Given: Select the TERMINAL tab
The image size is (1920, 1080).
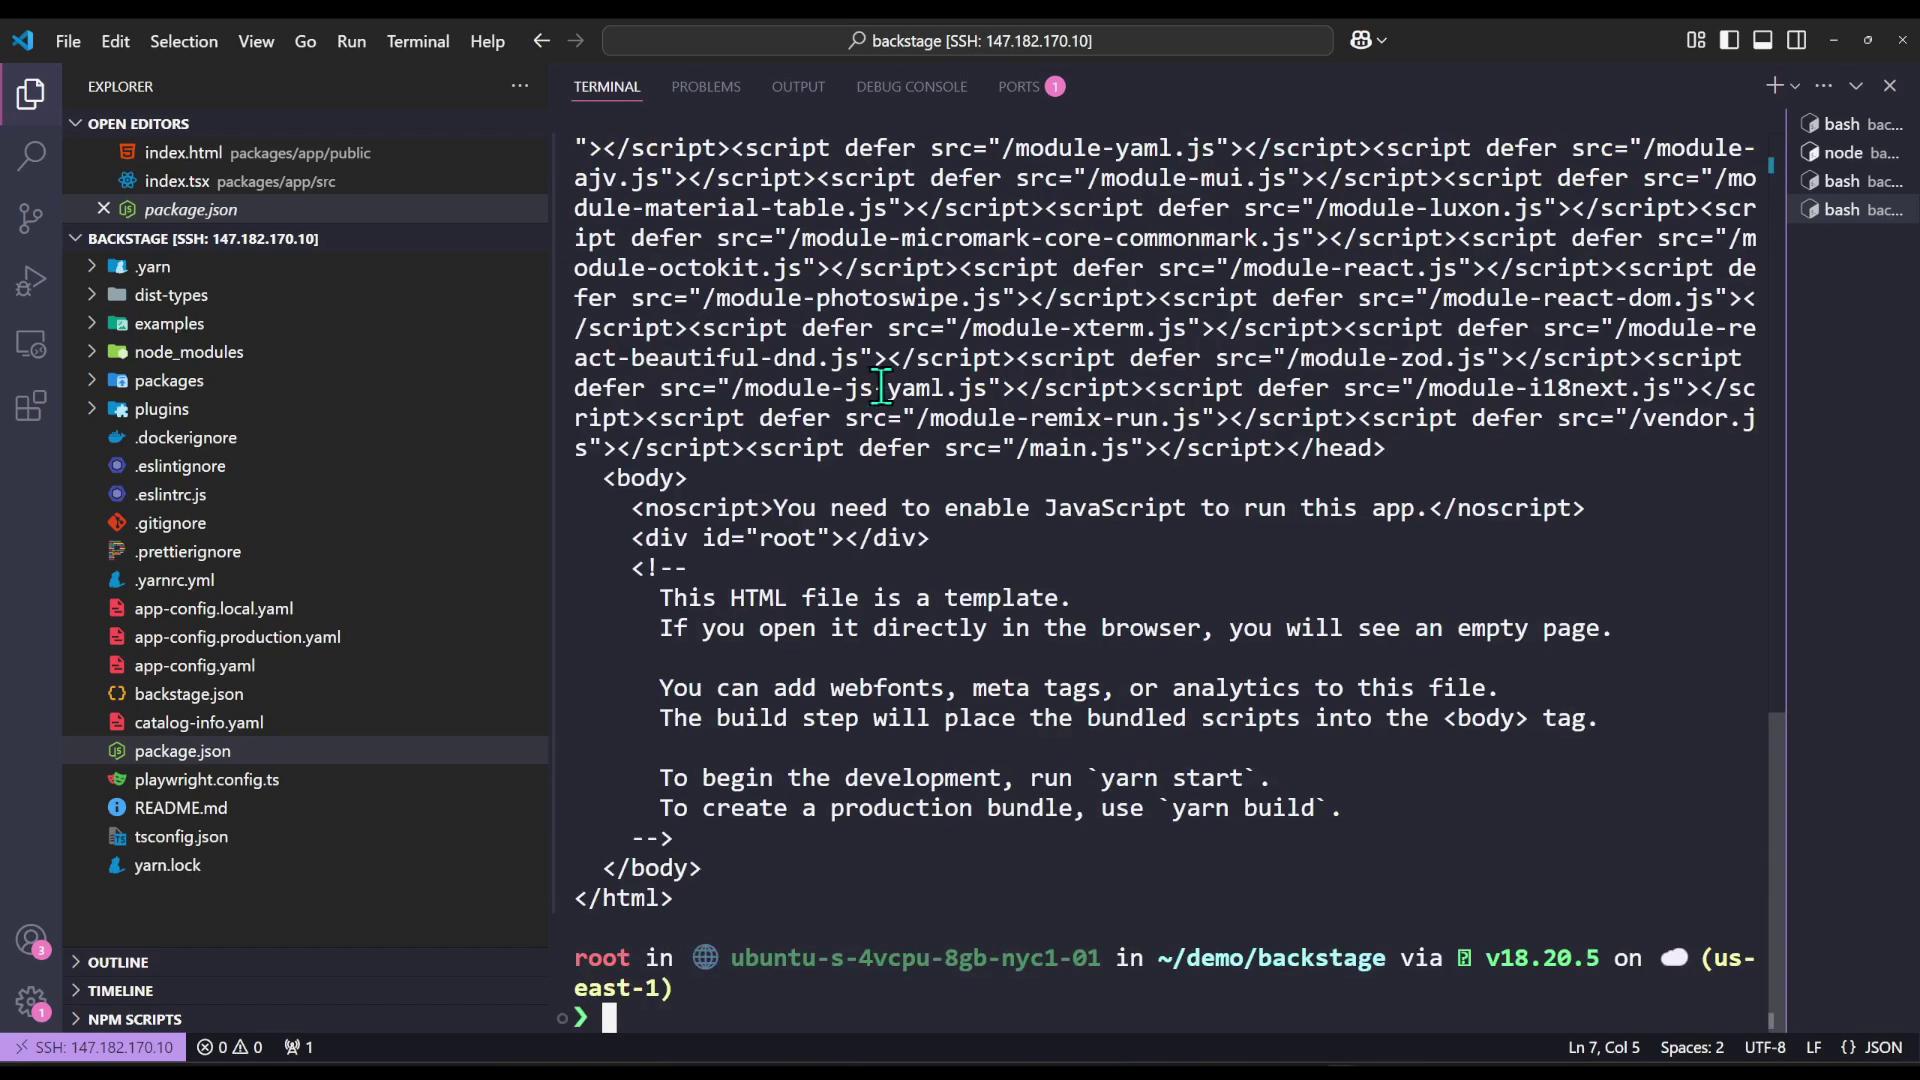Looking at the screenshot, I should point(607,87).
